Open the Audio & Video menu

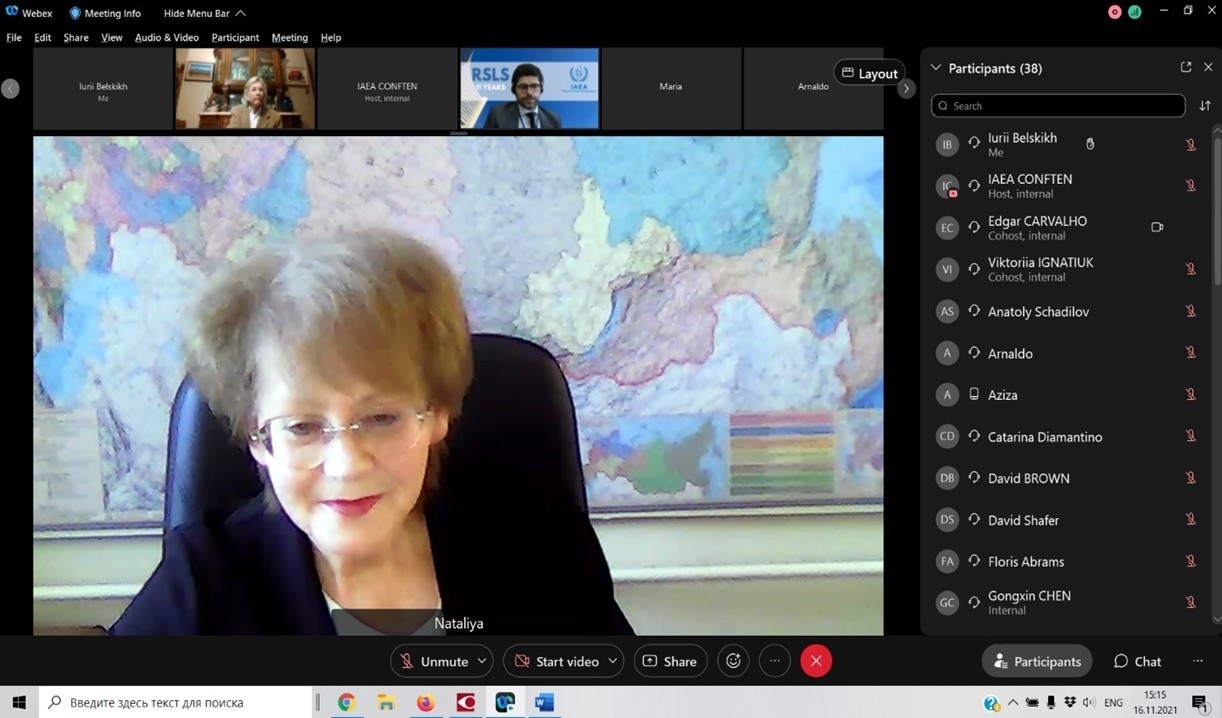point(166,38)
